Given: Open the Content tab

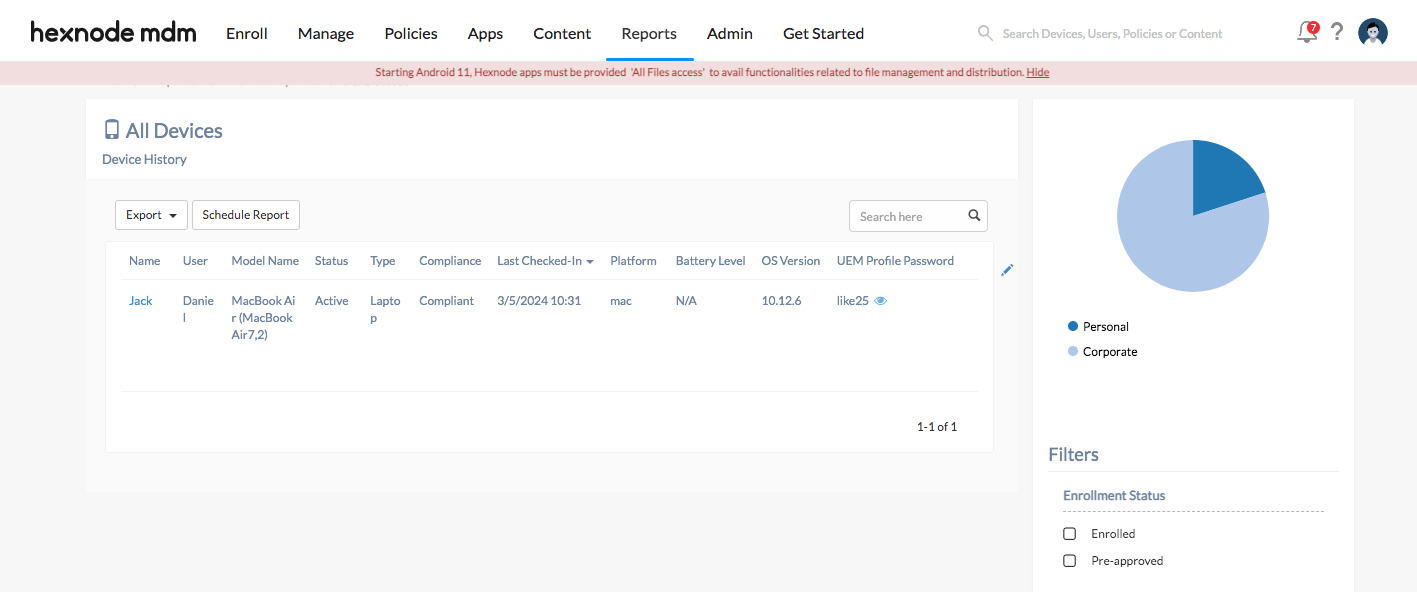Looking at the screenshot, I should tap(562, 33).
